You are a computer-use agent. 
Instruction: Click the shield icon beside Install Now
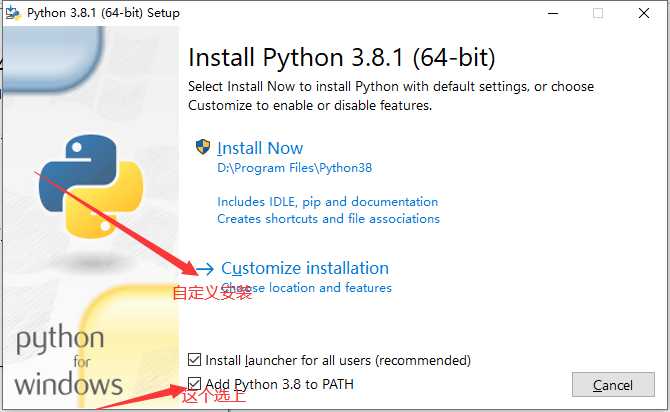tap(204, 147)
